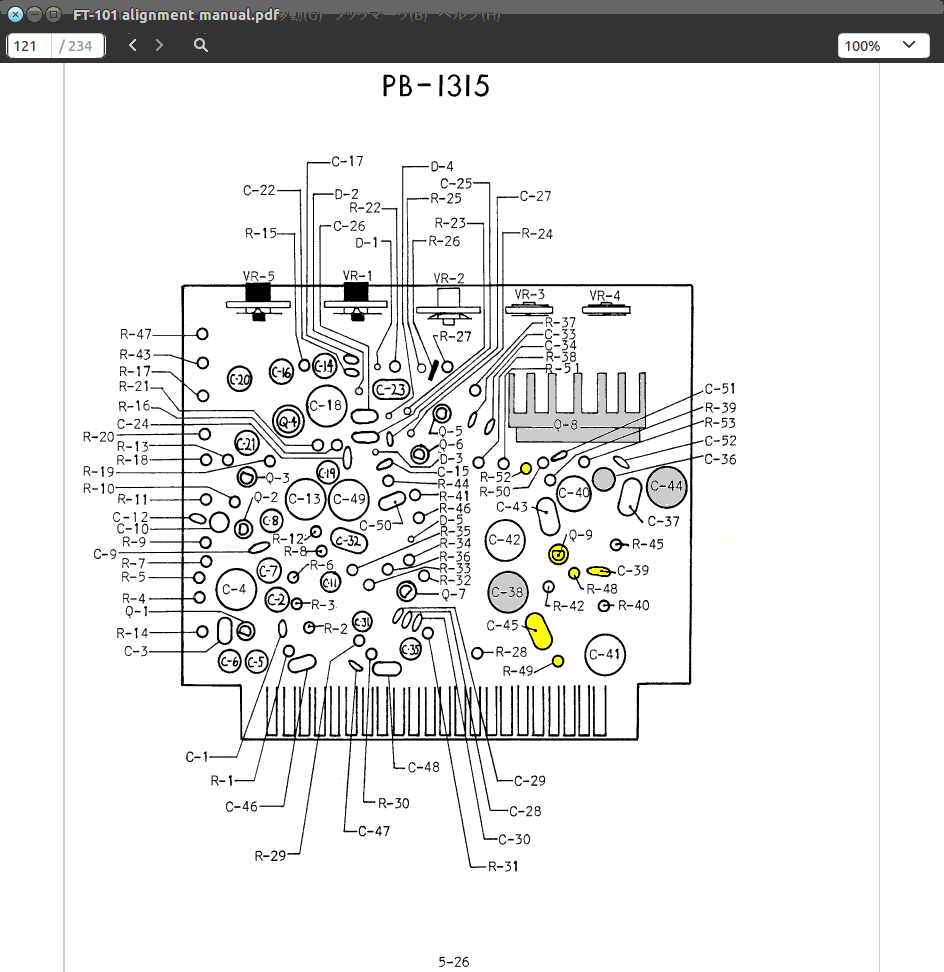Click the Q-4 transistor symbol

coord(288,422)
